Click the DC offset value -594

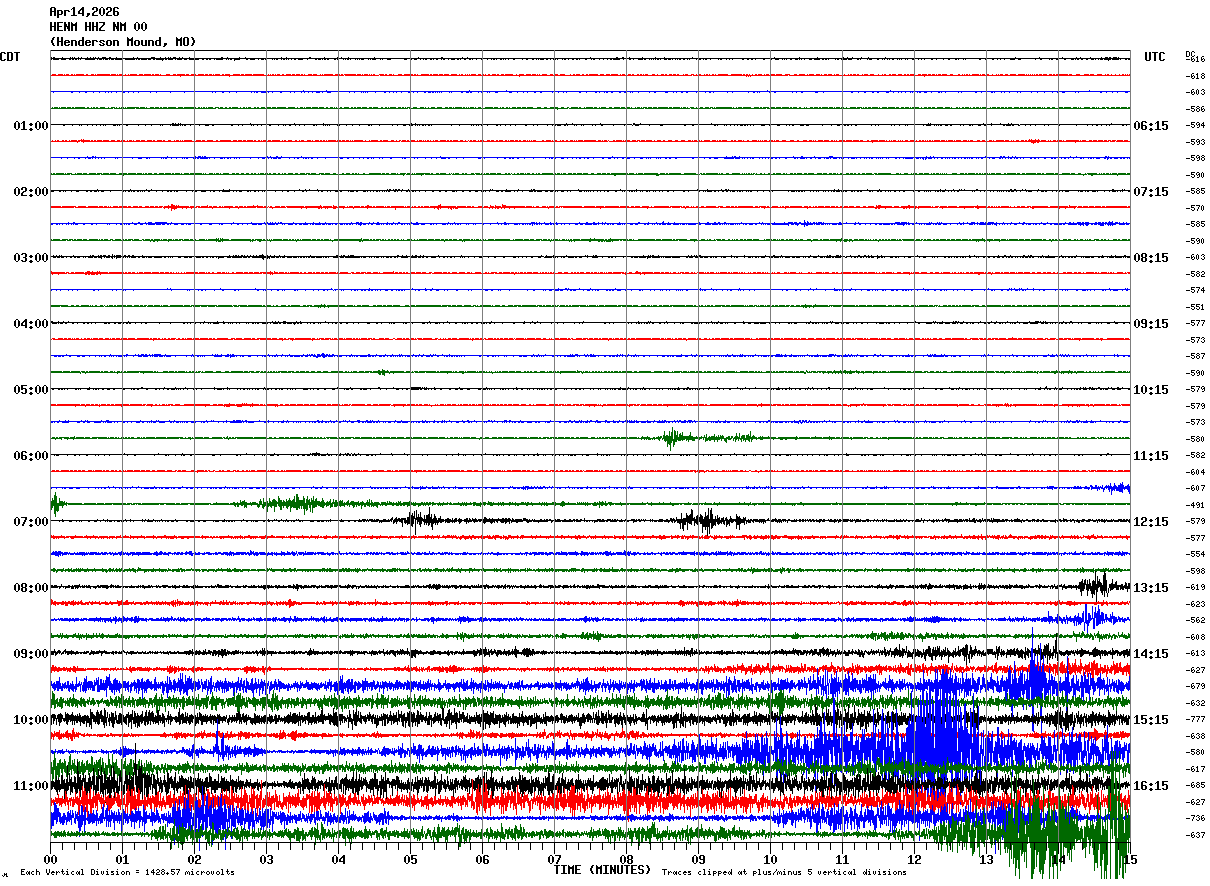[1195, 125]
